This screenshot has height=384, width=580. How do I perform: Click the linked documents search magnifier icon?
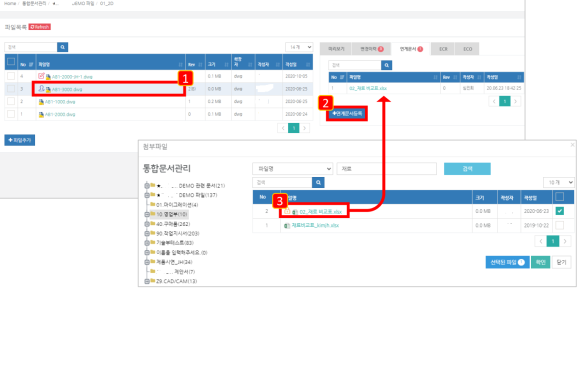(x=387, y=65)
